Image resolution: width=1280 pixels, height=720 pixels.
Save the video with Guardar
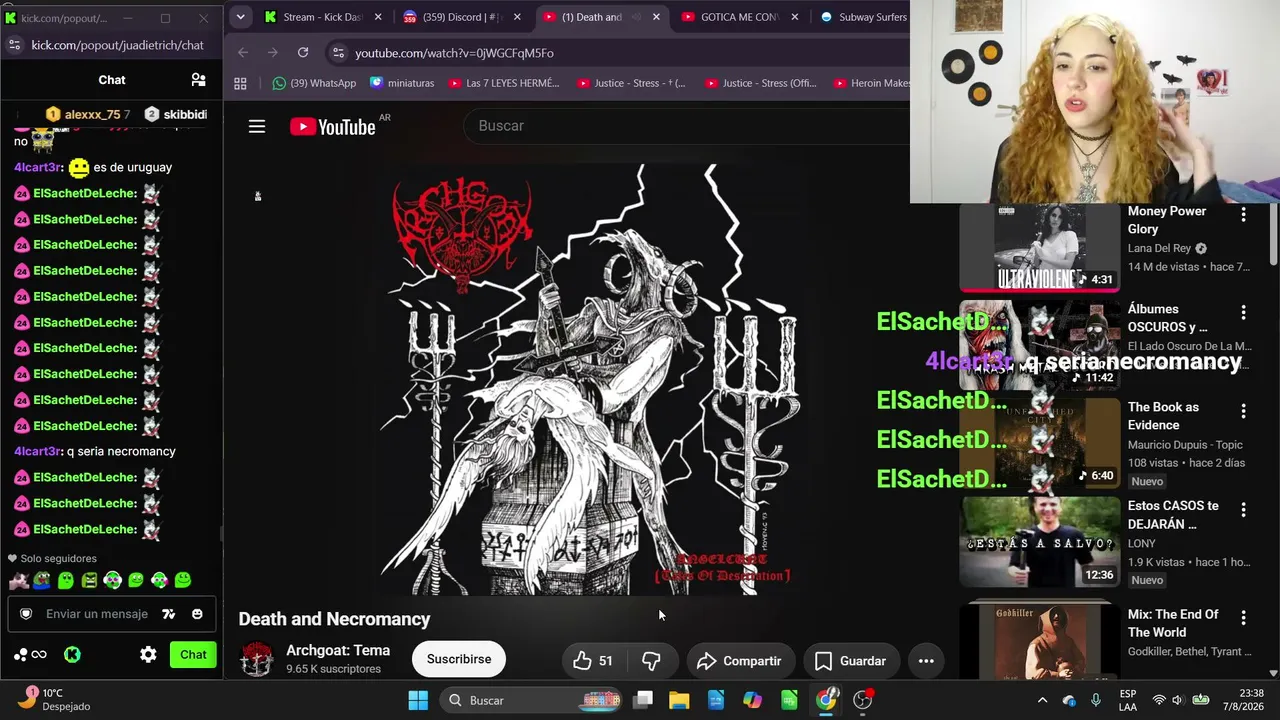pos(850,661)
